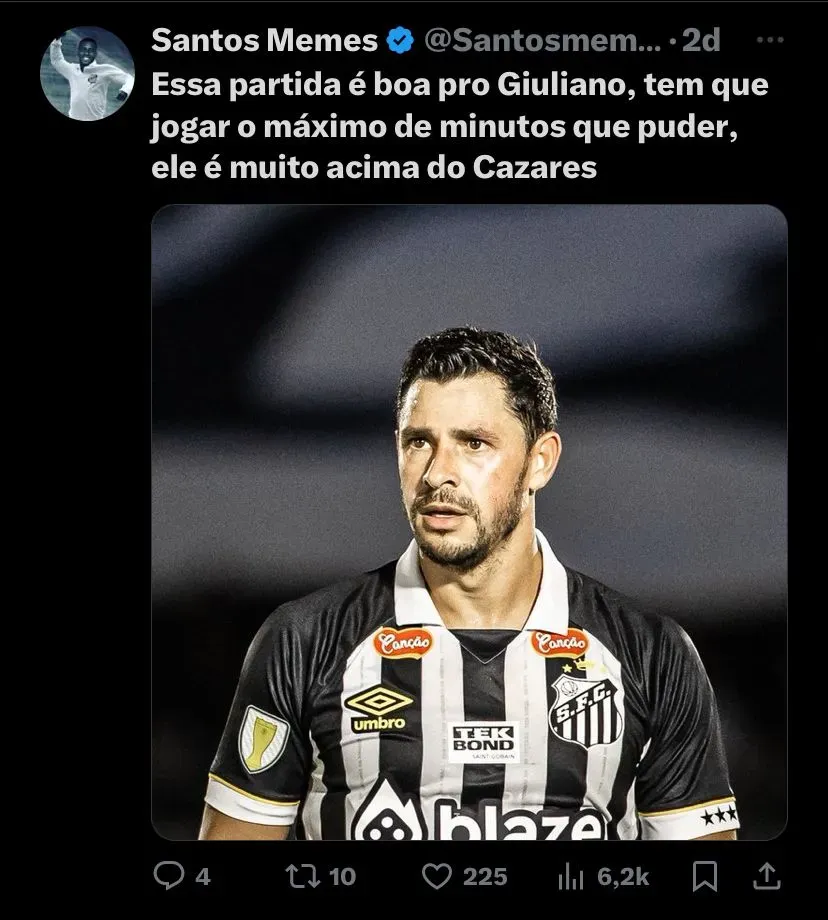828x920 pixels.
Task: Click the 4 replies count
Action: point(202,877)
